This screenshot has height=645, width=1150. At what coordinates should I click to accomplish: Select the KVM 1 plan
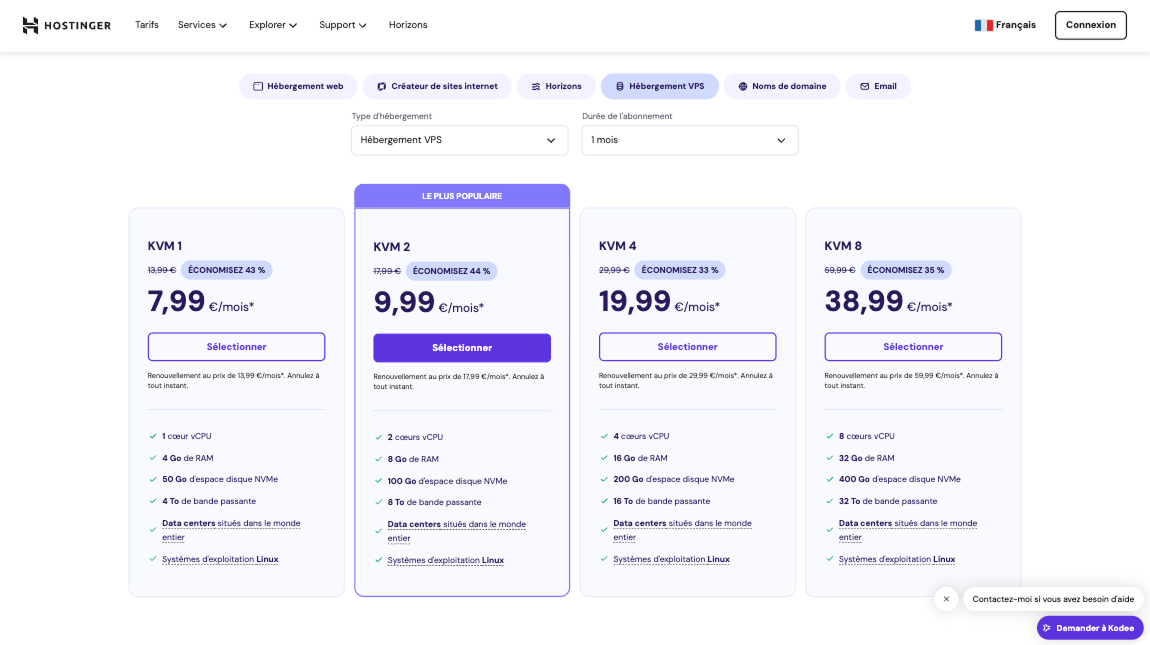(236, 346)
